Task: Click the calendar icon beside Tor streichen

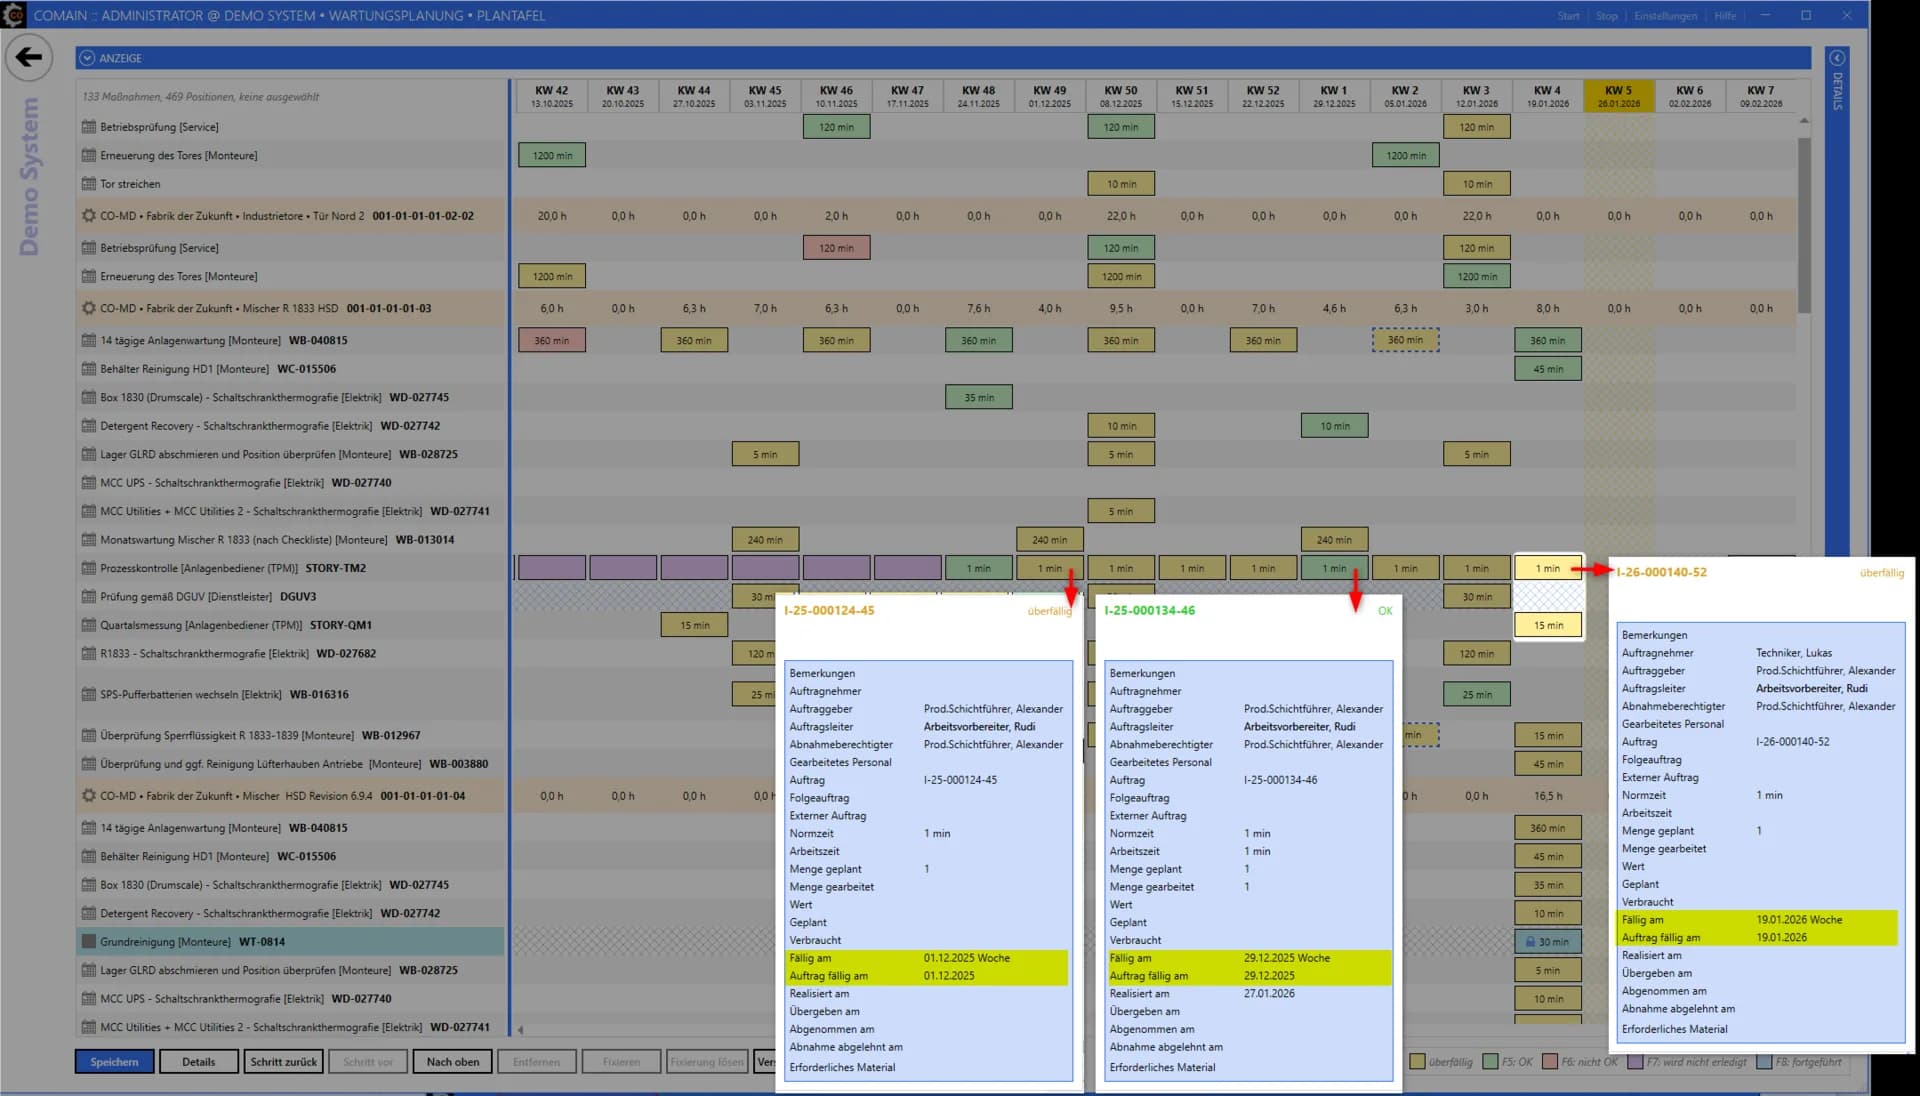Action: click(x=87, y=183)
